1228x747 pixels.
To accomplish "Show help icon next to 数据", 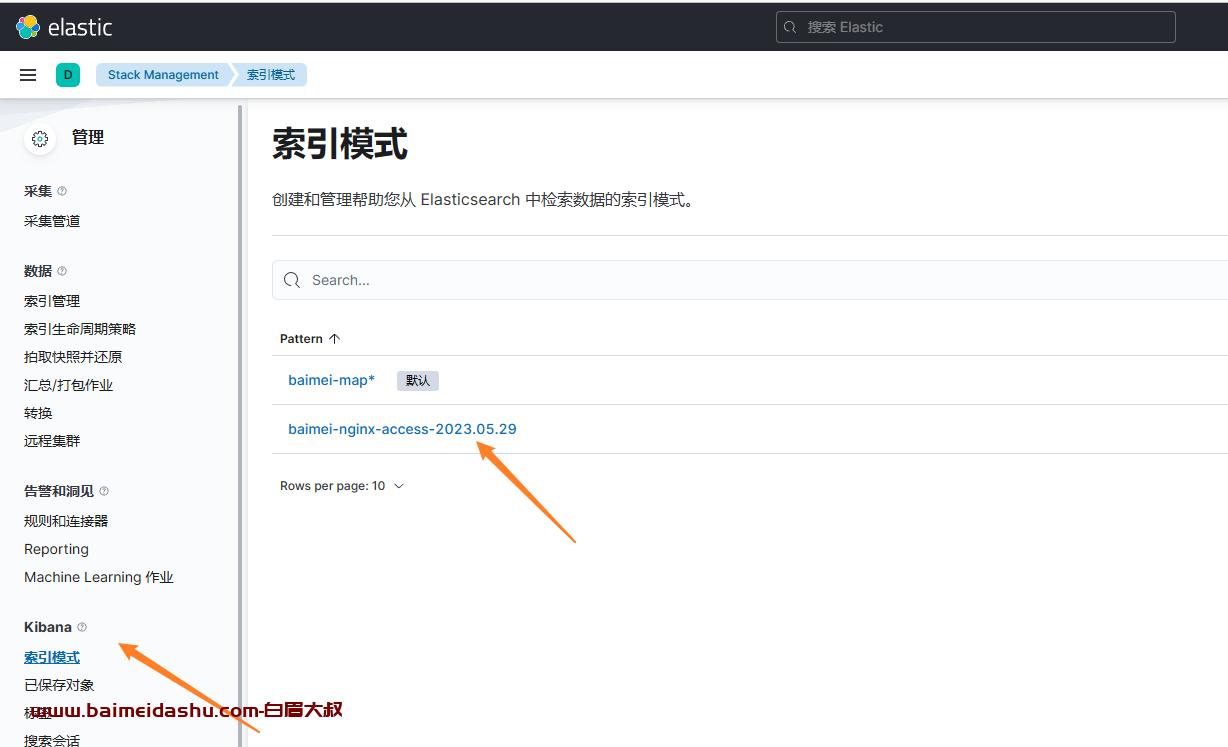I will 62,271.
